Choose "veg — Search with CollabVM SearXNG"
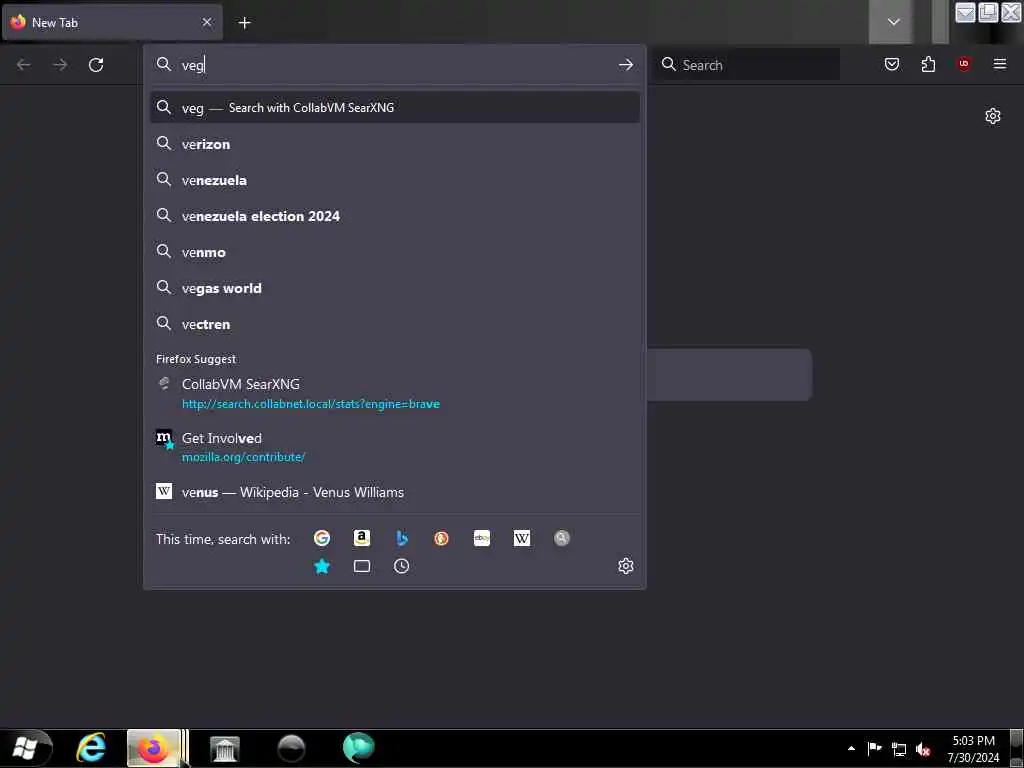This screenshot has width=1024, height=768. 395,108
